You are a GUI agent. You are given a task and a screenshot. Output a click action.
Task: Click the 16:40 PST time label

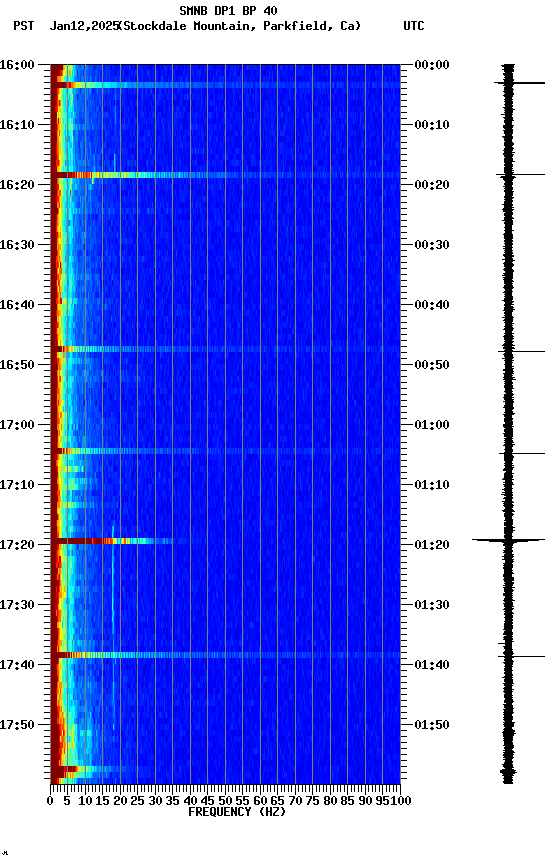[17, 305]
